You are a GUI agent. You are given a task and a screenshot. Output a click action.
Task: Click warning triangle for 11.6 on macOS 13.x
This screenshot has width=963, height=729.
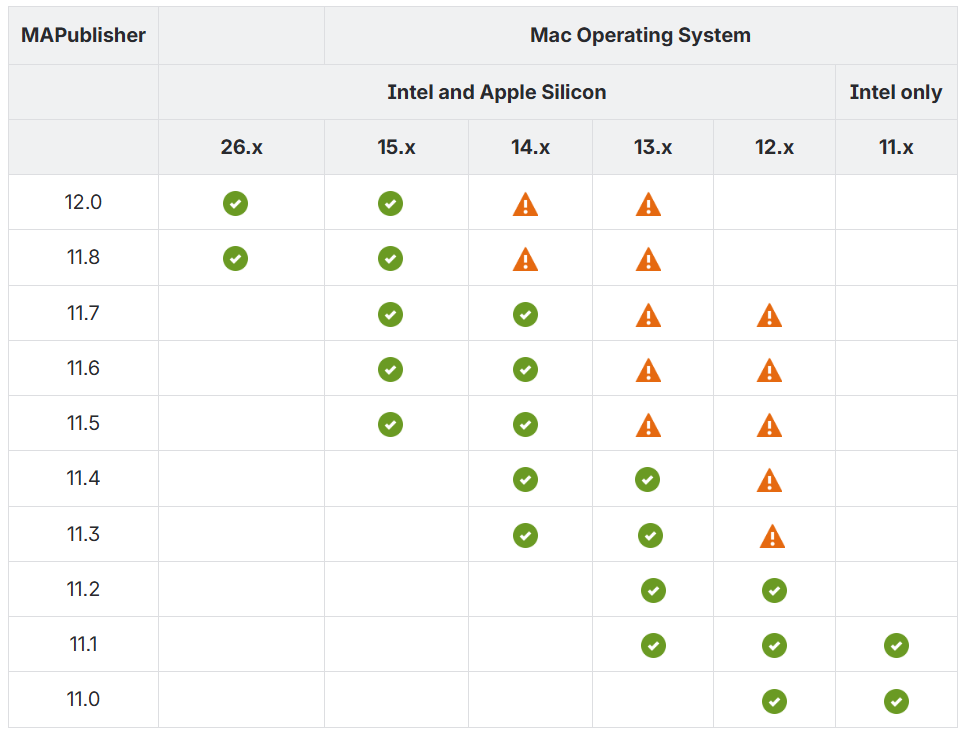(649, 370)
